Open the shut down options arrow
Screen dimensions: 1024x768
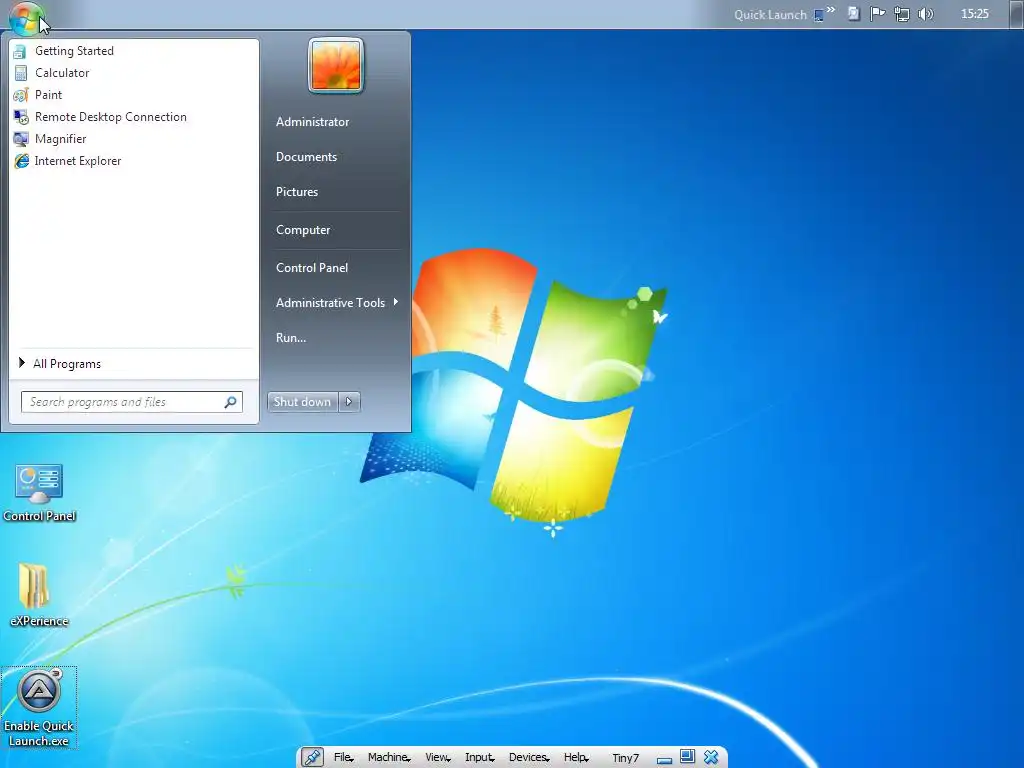[x=349, y=402]
